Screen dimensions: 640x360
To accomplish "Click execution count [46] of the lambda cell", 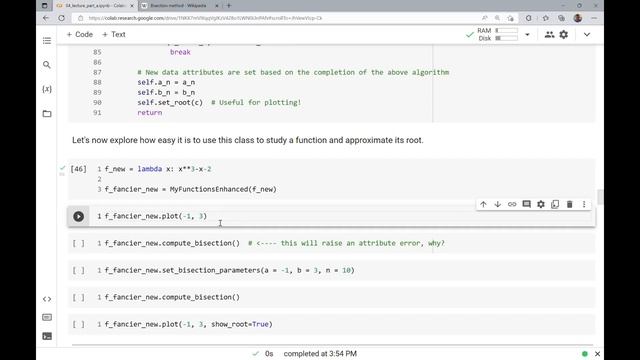I will click(x=78, y=169).
